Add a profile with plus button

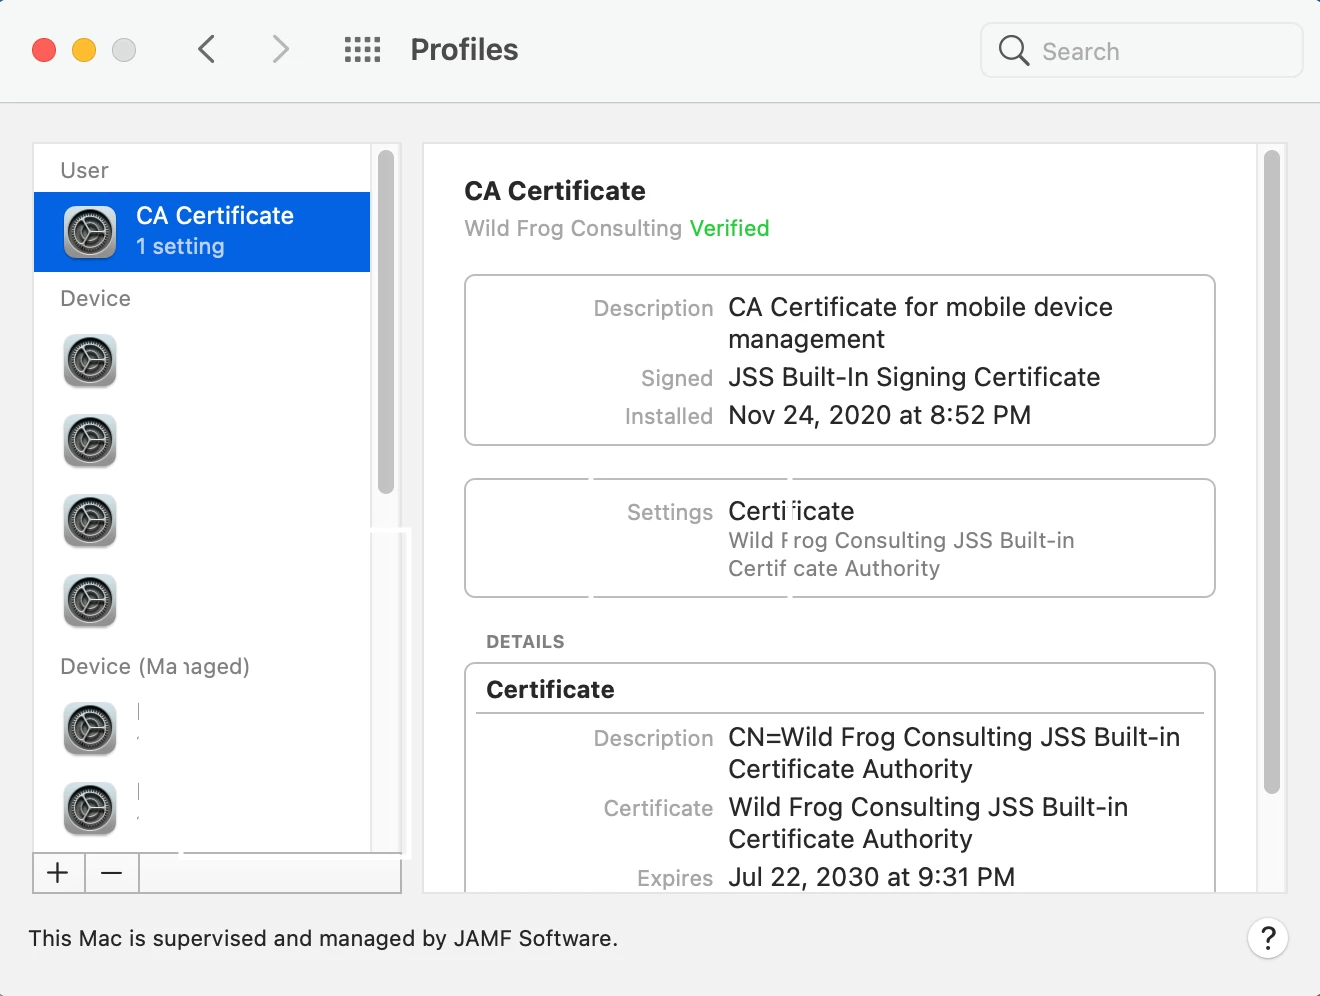point(59,873)
